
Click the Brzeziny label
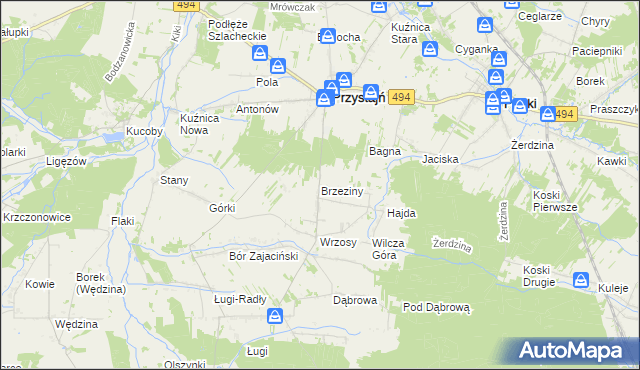(x=342, y=191)
